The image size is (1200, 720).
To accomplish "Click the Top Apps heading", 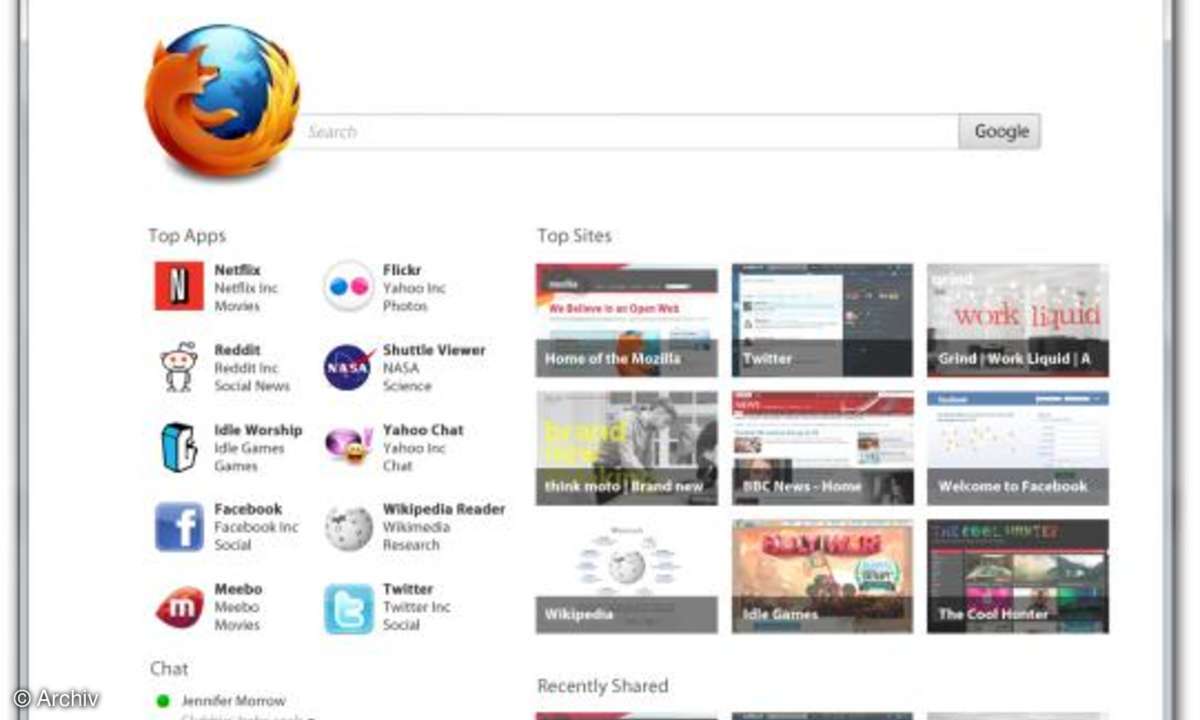I will [187, 236].
